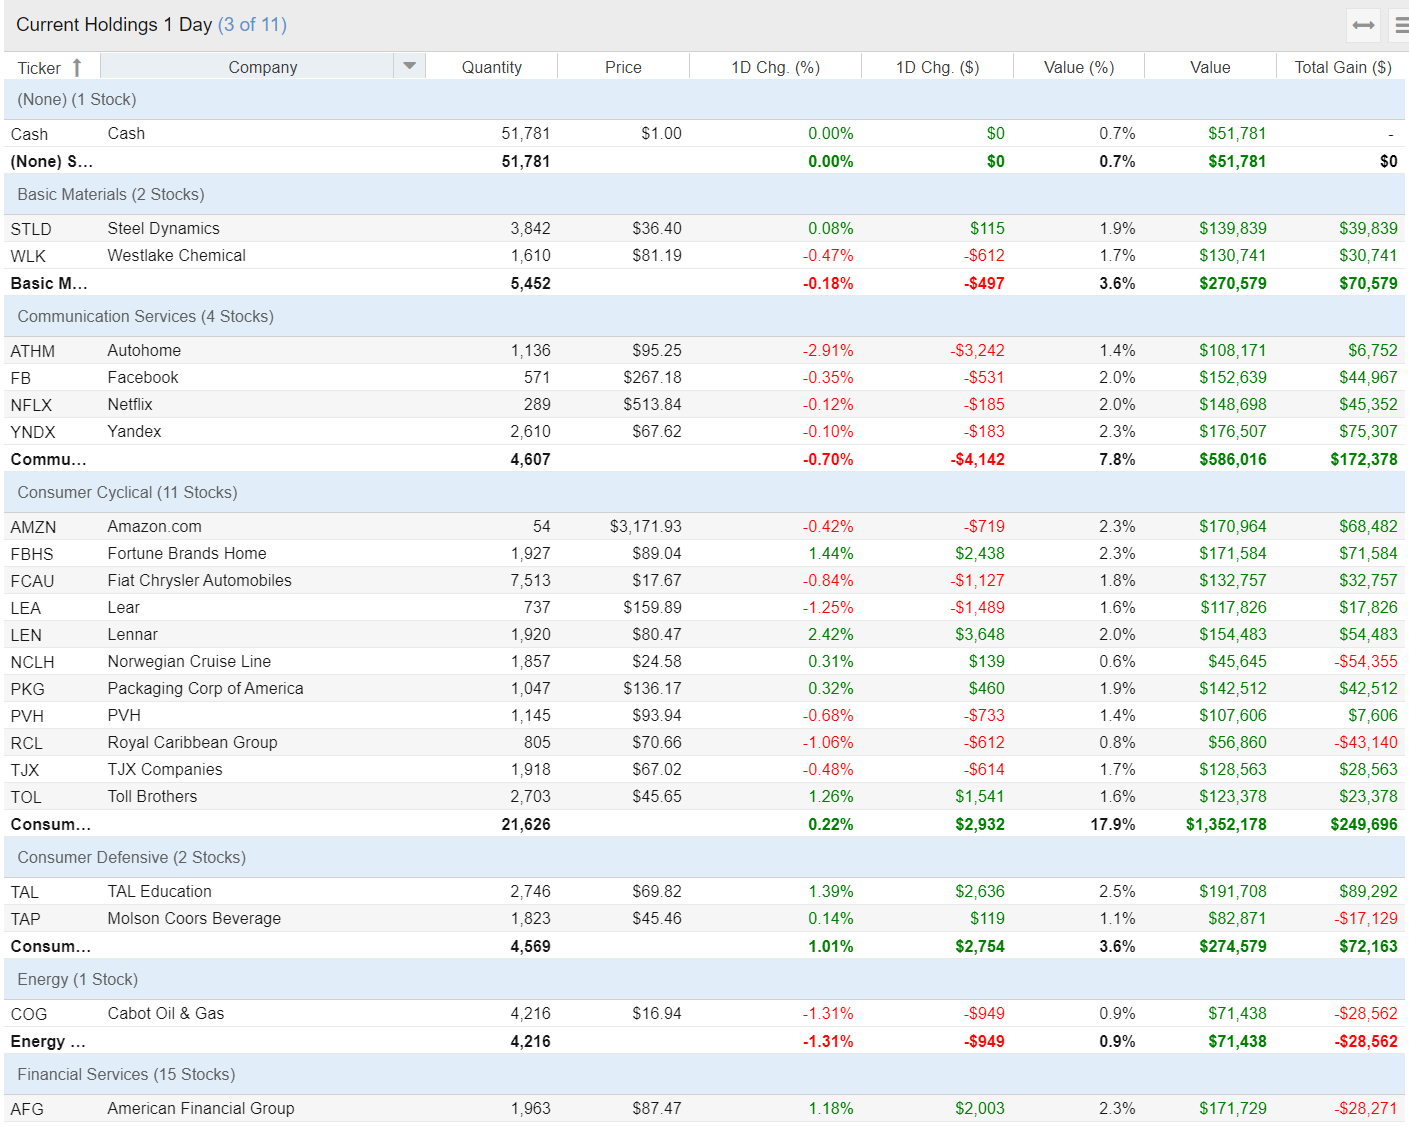Click the Commu… subtotal row label

click(x=49, y=459)
